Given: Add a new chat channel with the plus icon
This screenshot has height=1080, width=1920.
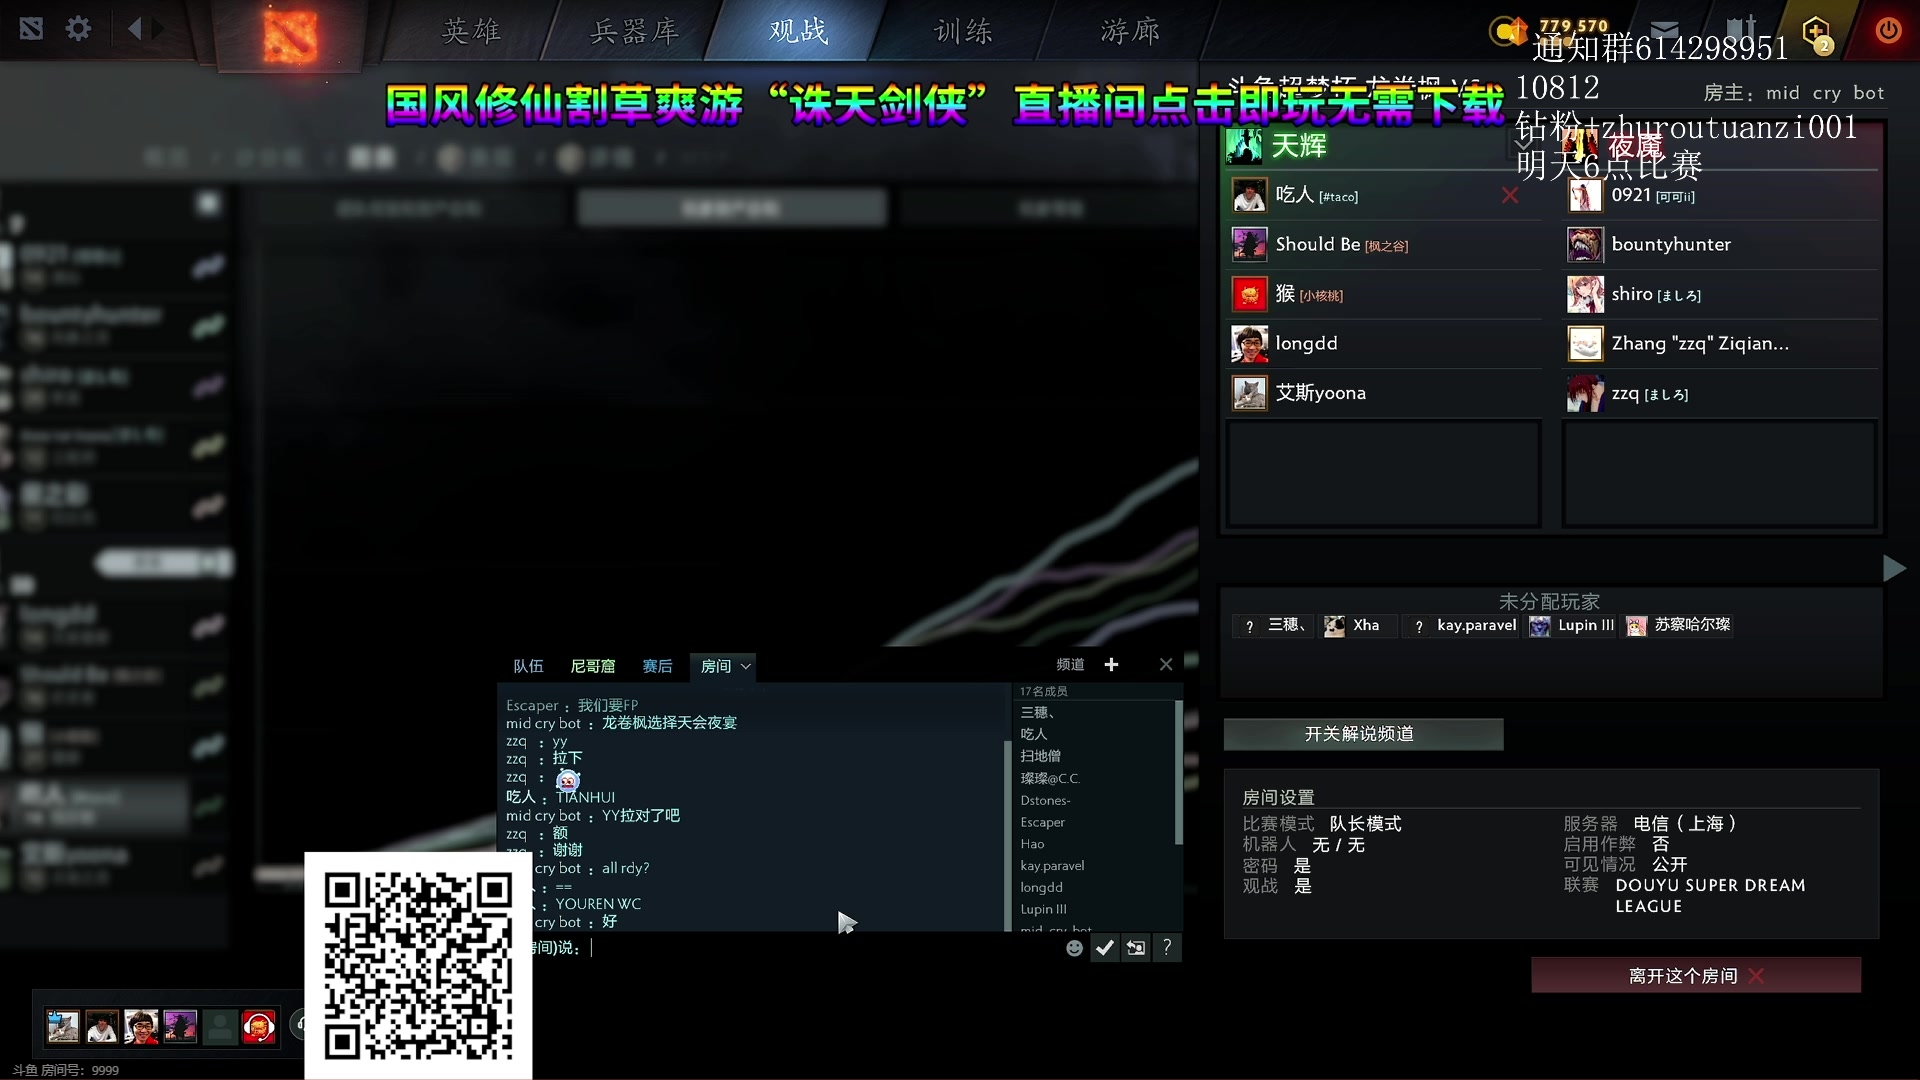Looking at the screenshot, I should click(x=1111, y=664).
